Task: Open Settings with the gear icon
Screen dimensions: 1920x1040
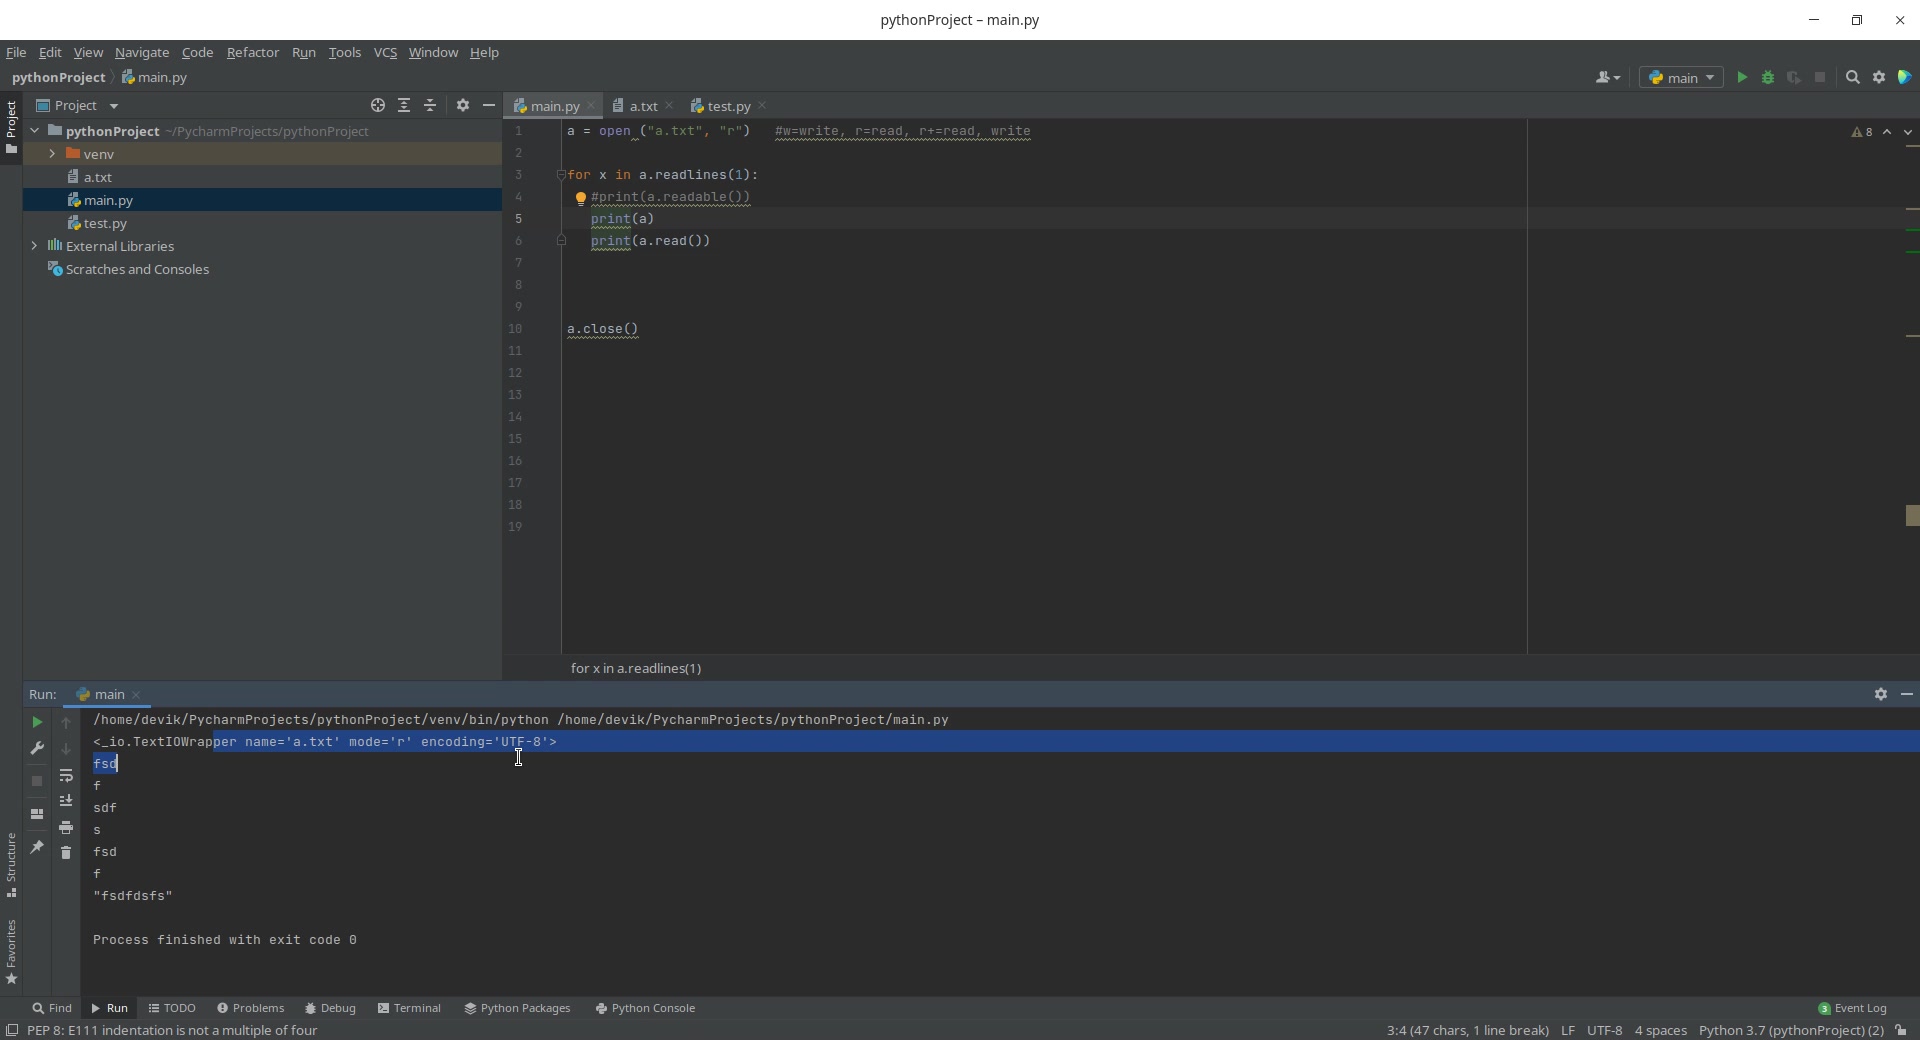Action: [x=1878, y=77]
